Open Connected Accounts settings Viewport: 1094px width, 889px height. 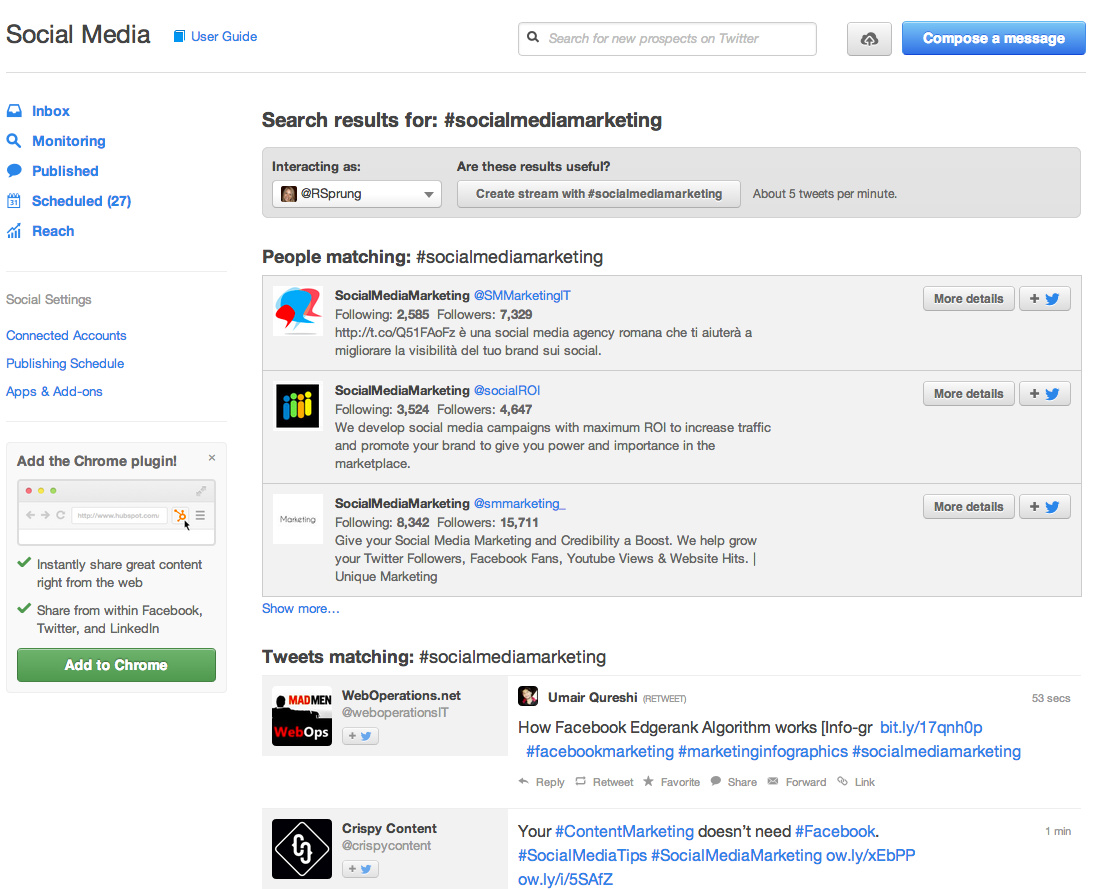(x=66, y=336)
